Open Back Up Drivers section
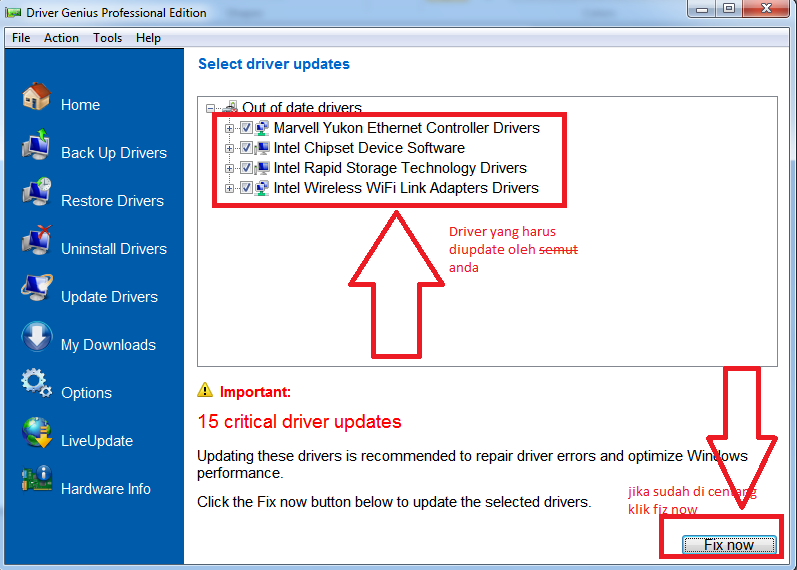This screenshot has height=570, width=797. pos(114,153)
